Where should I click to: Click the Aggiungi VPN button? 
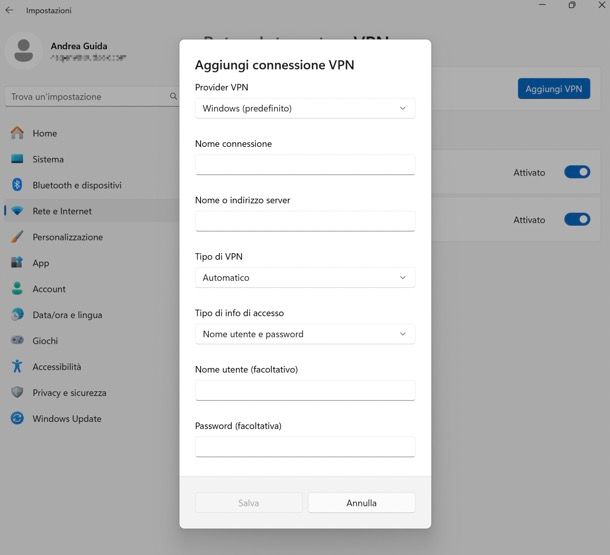point(553,89)
